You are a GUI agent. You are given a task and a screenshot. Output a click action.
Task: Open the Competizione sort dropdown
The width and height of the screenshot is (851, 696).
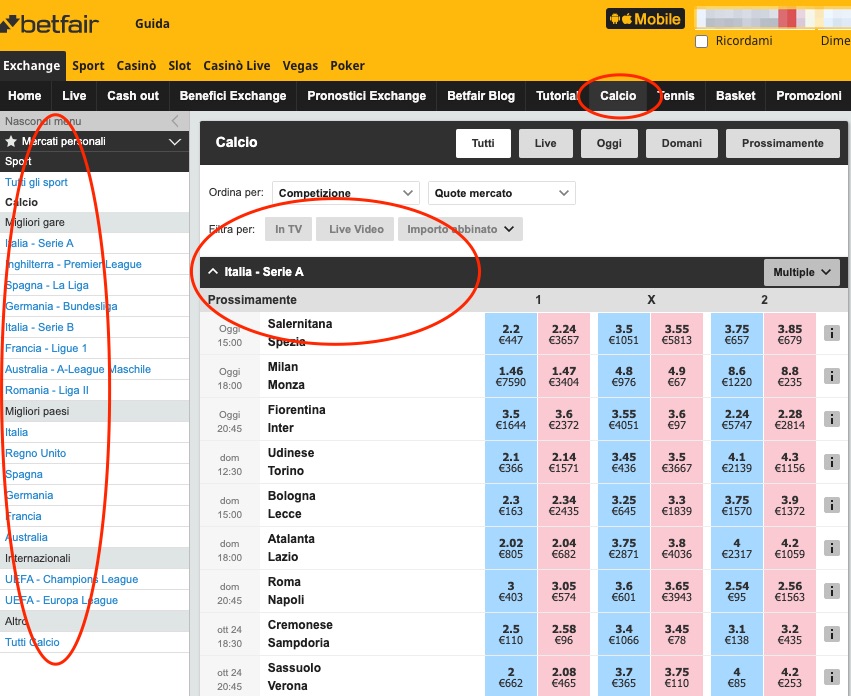[346, 193]
